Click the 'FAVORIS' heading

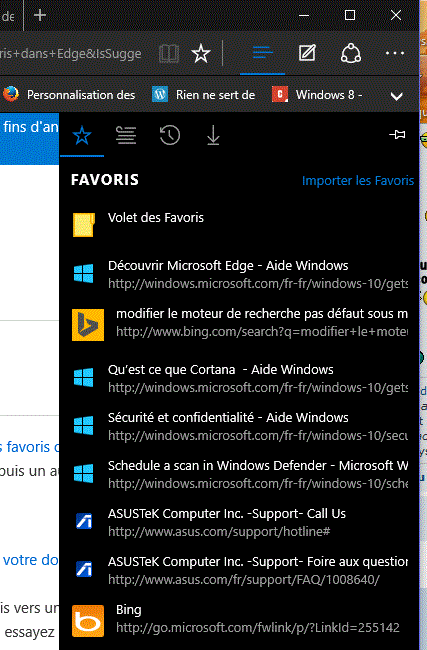(x=105, y=180)
